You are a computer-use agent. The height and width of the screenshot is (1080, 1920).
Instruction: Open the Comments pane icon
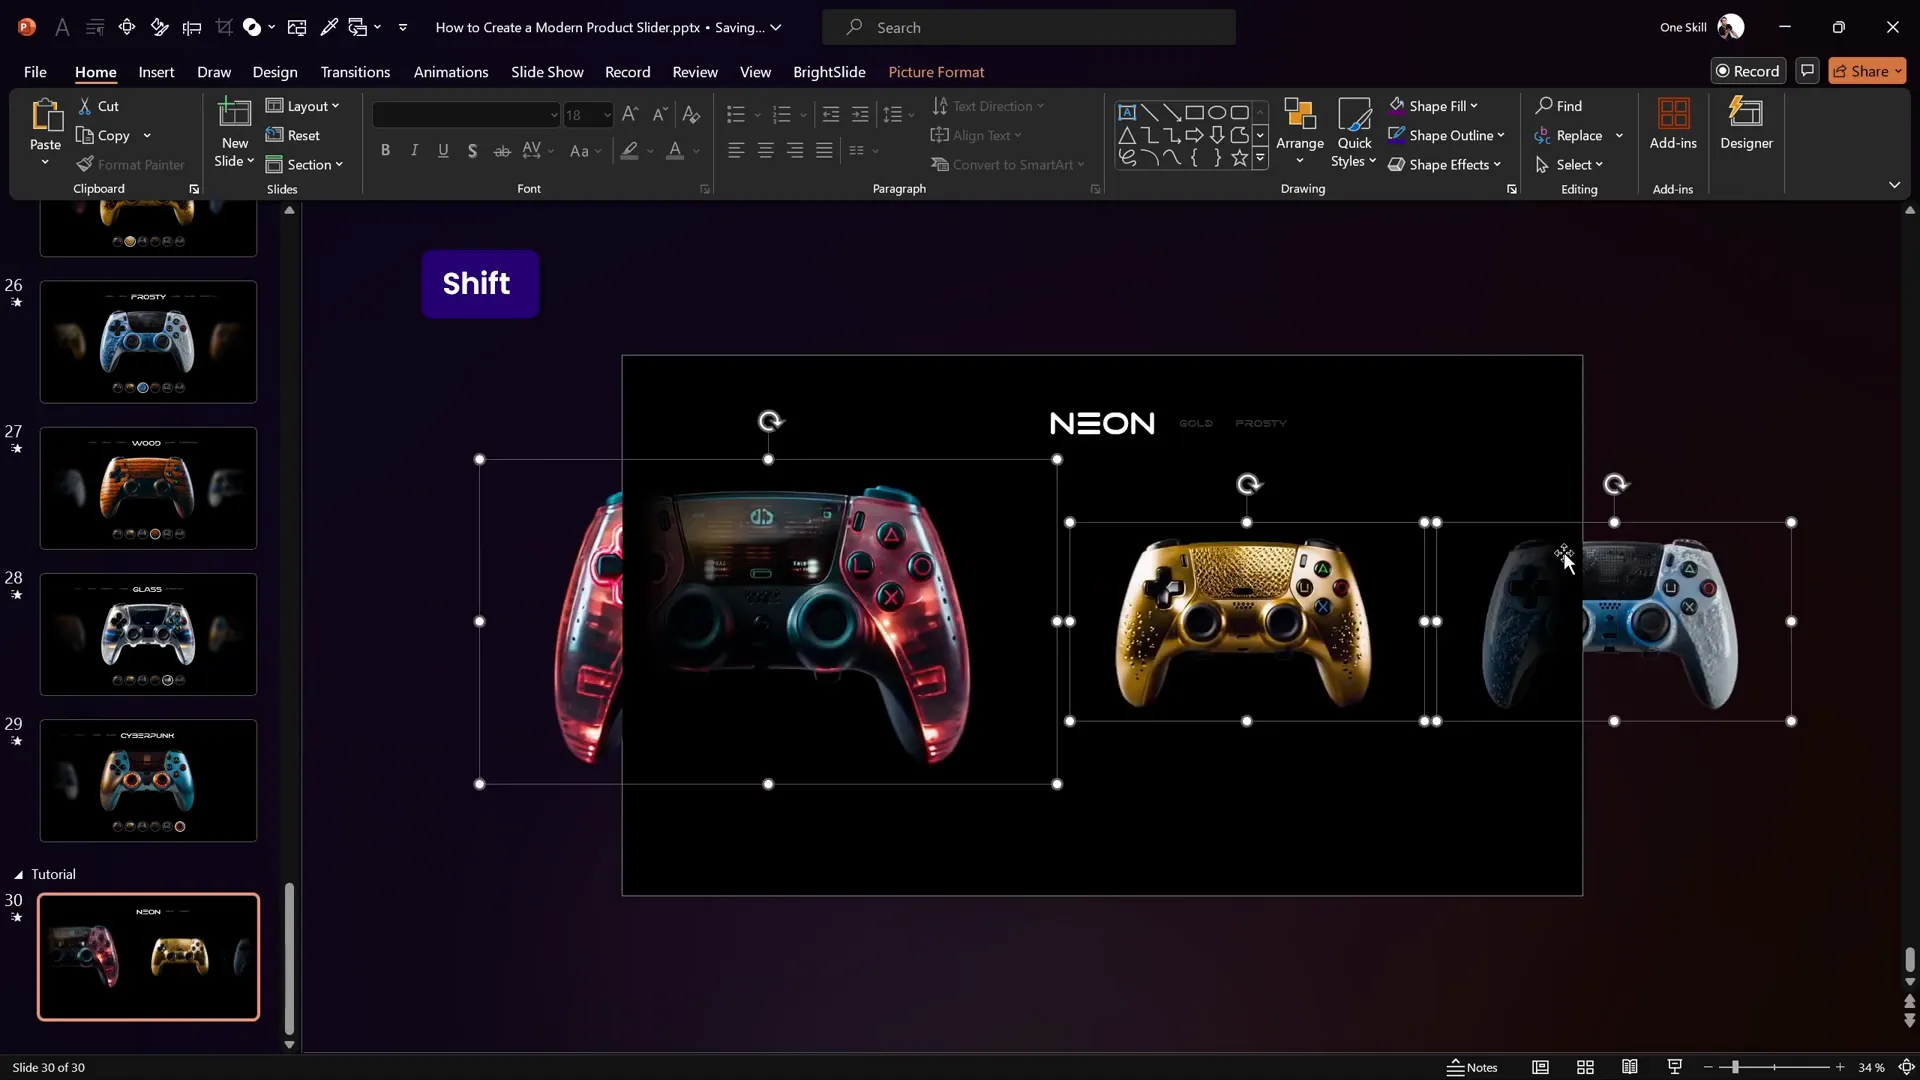[x=1807, y=71]
